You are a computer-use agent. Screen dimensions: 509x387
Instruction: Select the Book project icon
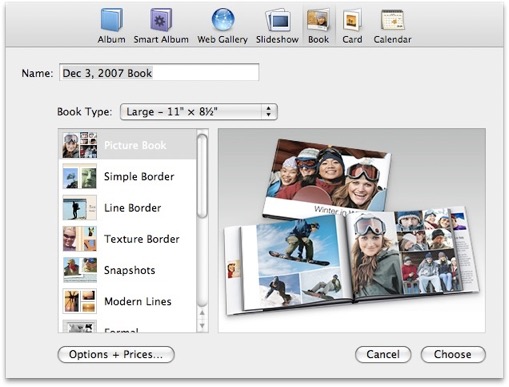(x=318, y=20)
